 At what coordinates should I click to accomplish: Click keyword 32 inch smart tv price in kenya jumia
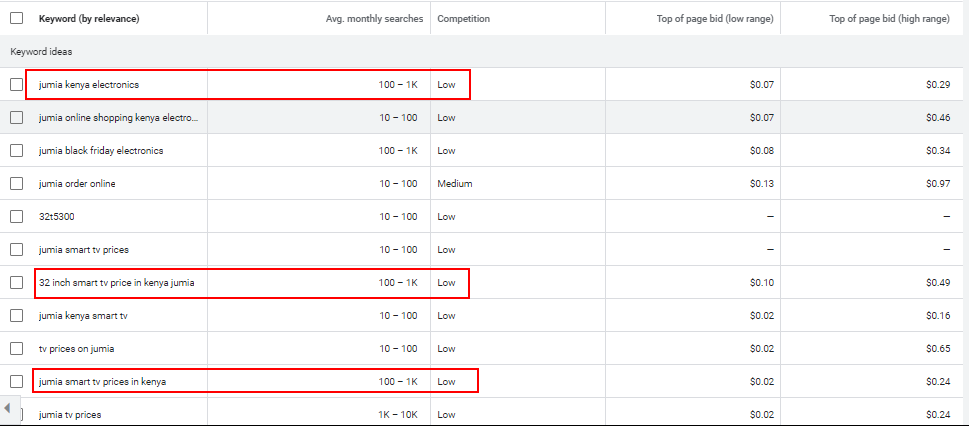click(117, 283)
